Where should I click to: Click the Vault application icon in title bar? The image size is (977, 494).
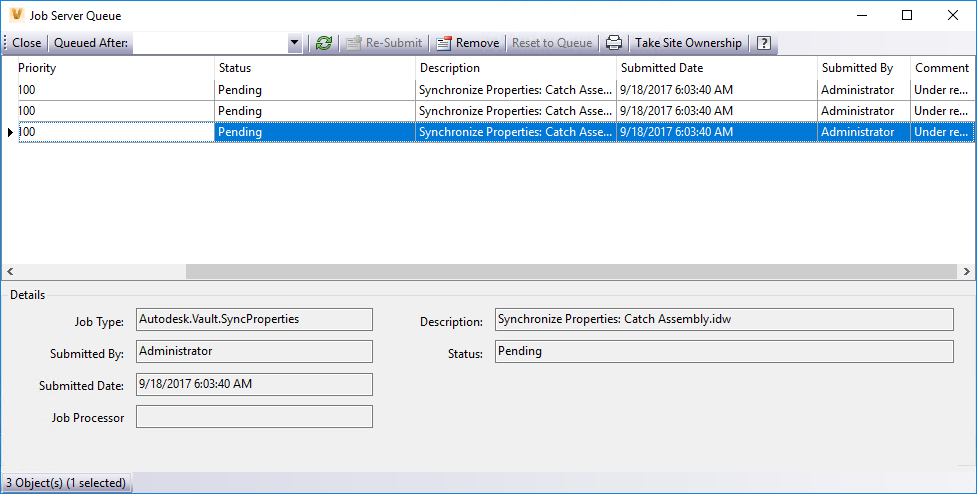coord(17,15)
